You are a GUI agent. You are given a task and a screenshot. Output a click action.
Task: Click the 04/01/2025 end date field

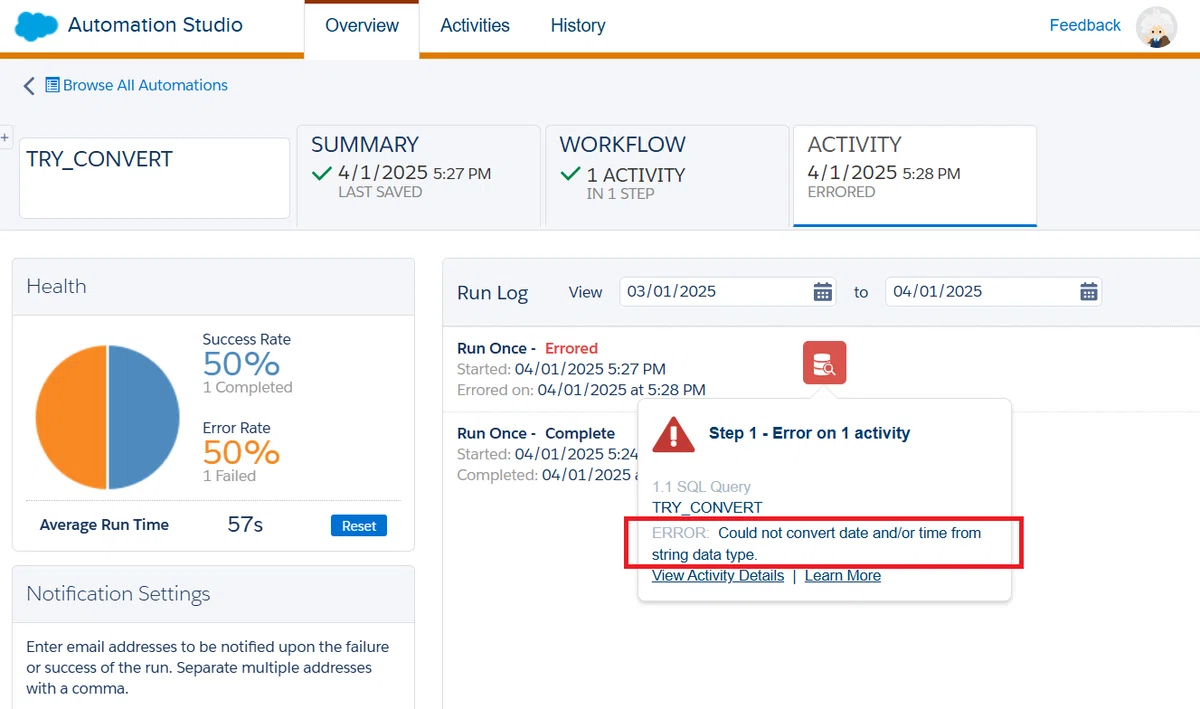[x=994, y=292]
